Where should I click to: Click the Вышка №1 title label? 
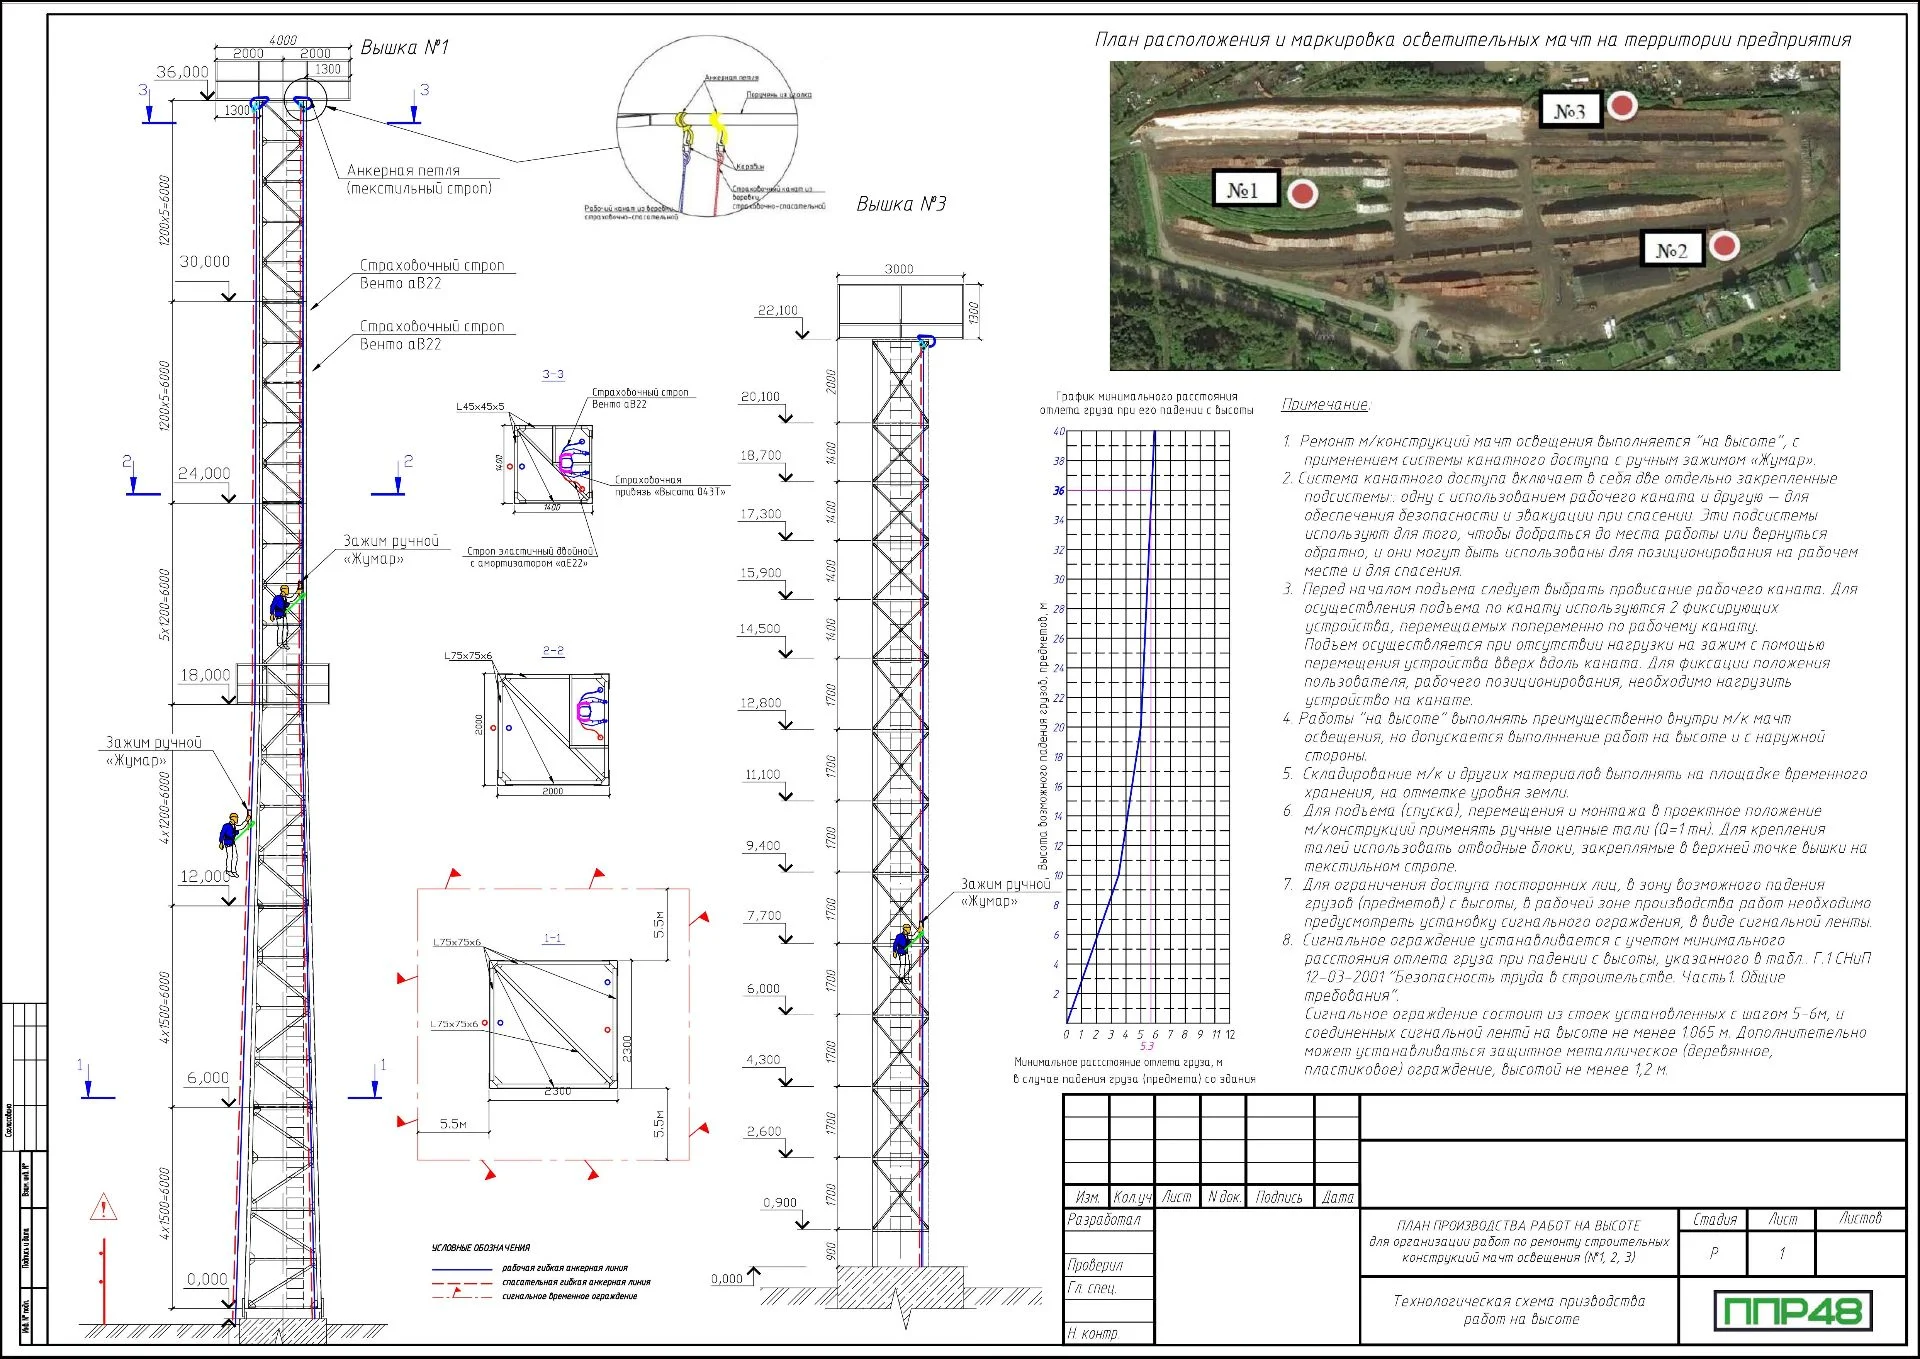tap(404, 47)
